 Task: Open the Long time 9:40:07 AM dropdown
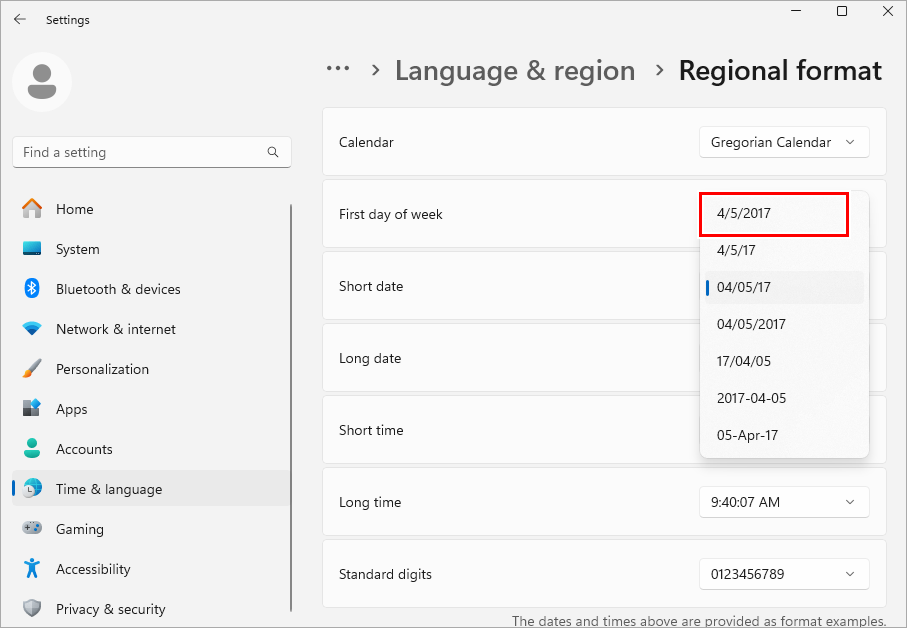784,502
